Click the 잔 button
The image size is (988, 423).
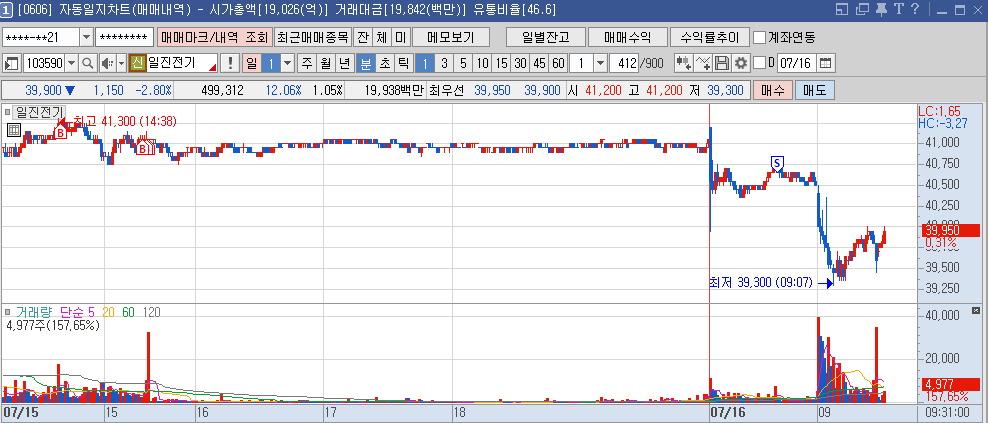click(362, 37)
